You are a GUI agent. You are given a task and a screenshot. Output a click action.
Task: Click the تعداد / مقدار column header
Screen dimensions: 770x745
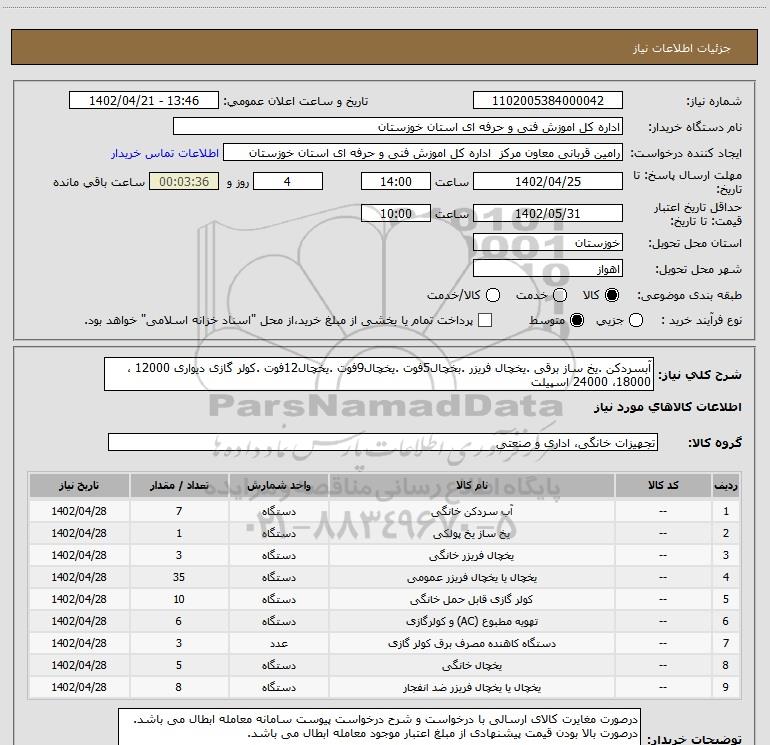click(179, 485)
